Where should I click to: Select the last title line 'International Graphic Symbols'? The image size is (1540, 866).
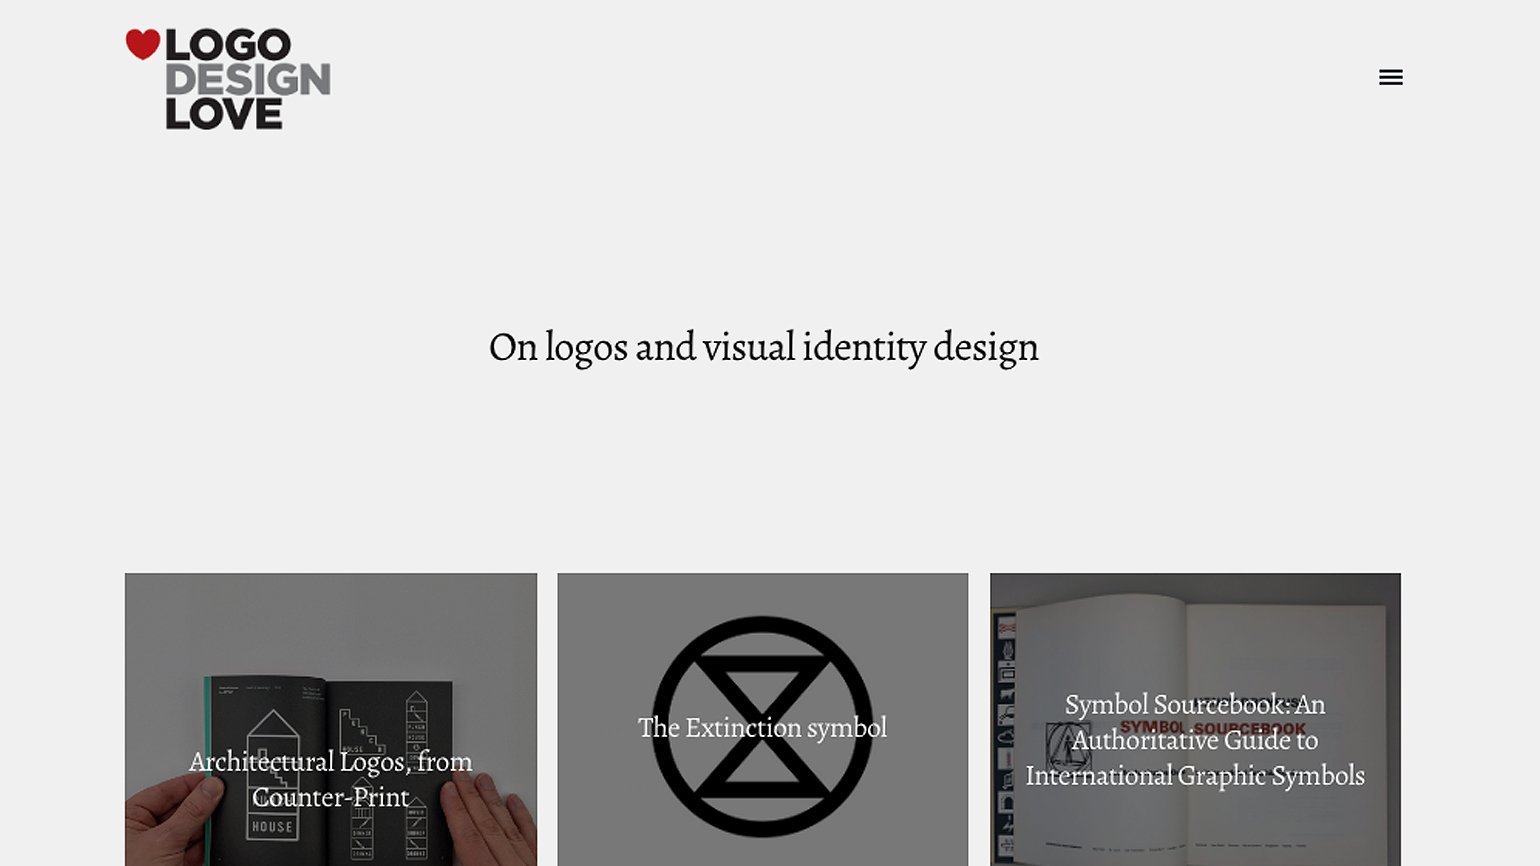[x=1195, y=775]
